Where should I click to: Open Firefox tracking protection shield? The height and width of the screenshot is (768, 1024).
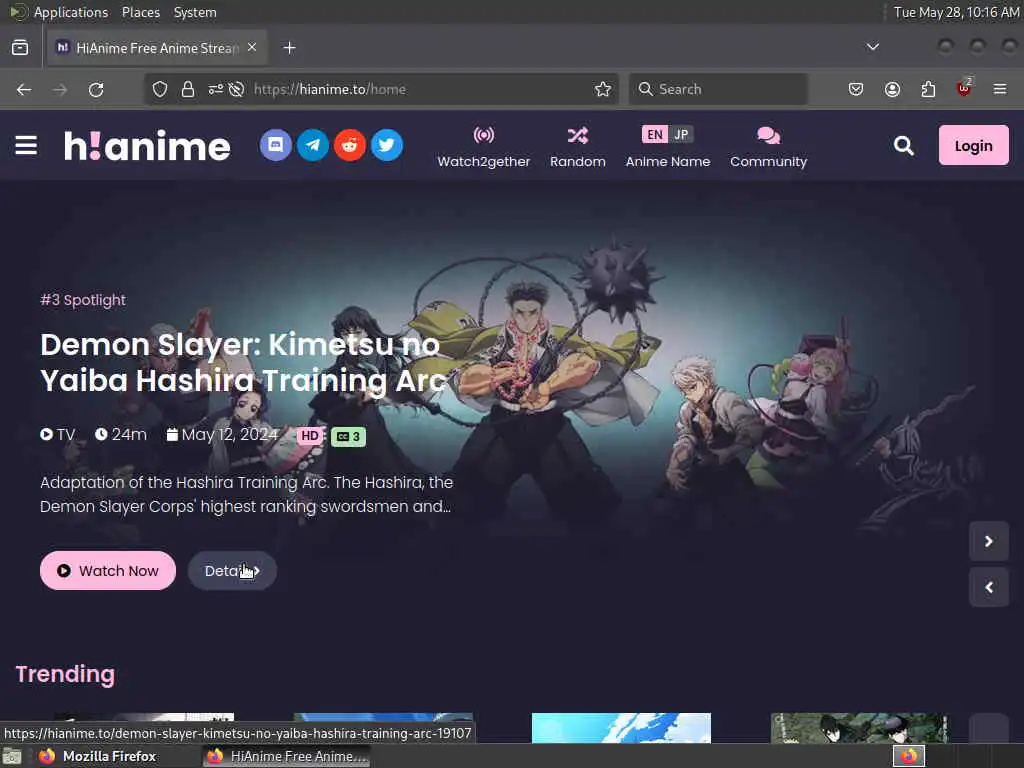(x=160, y=89)
